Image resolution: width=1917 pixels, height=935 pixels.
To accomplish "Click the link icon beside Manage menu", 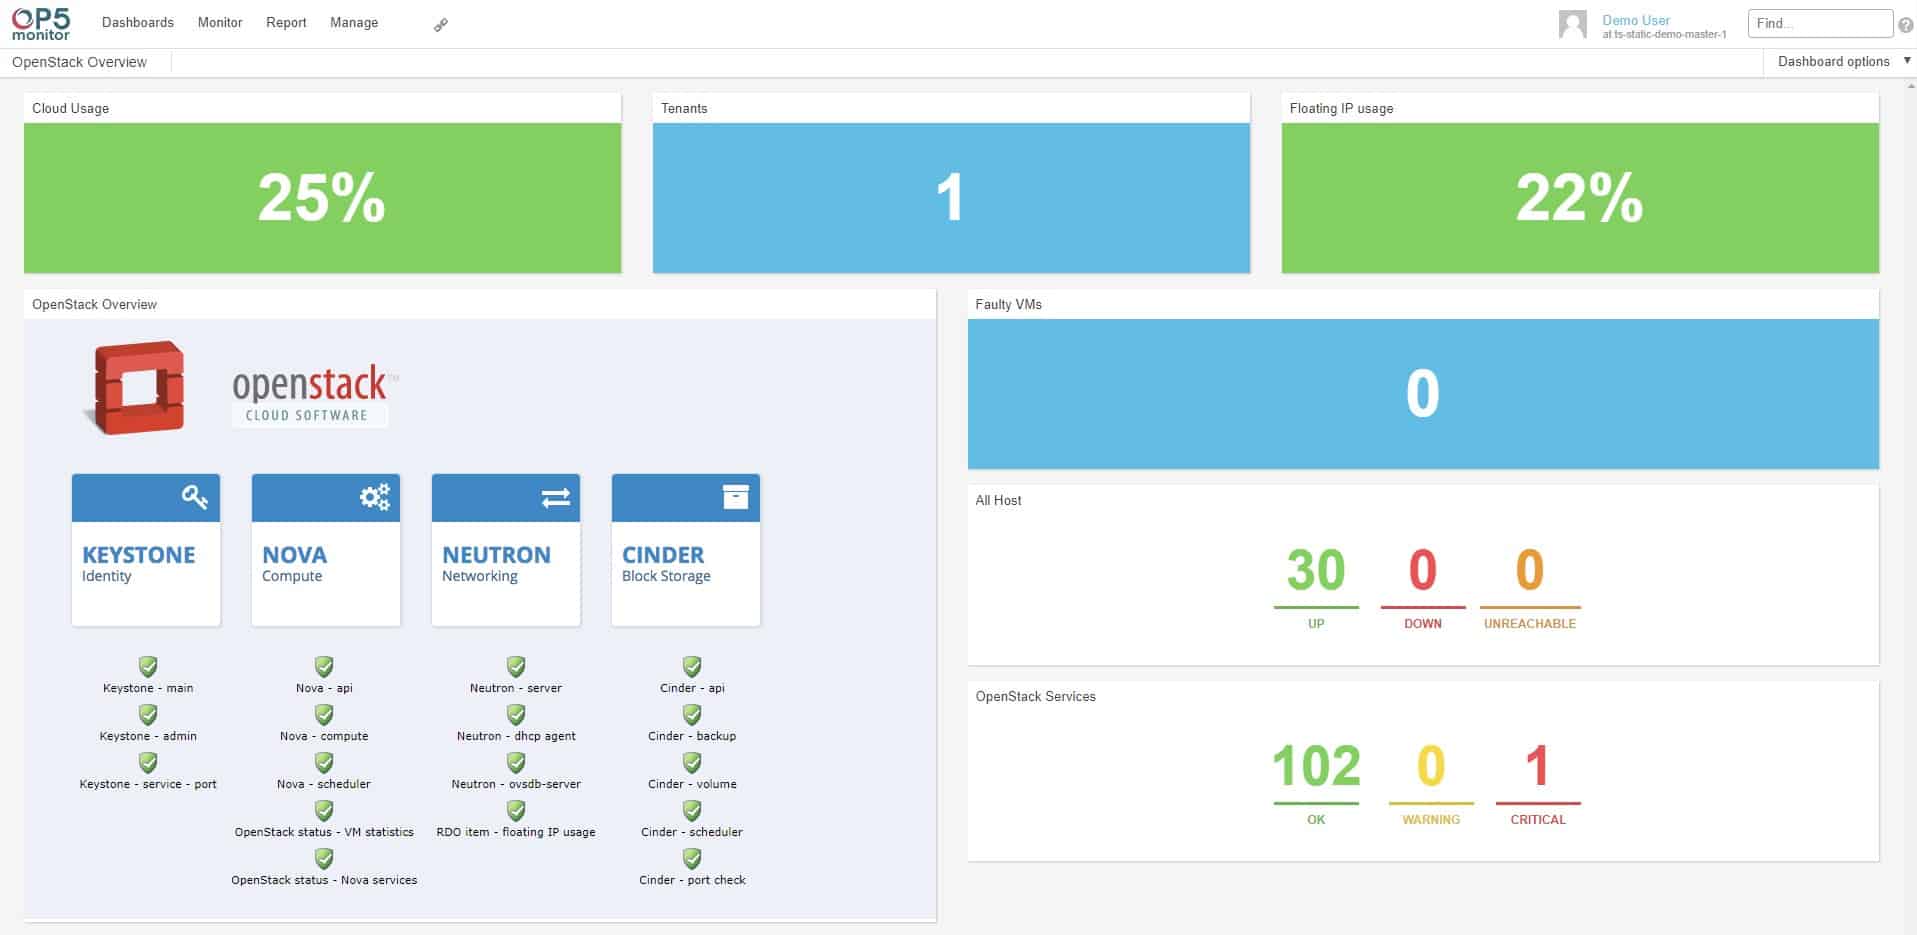I will coord(440,25).
